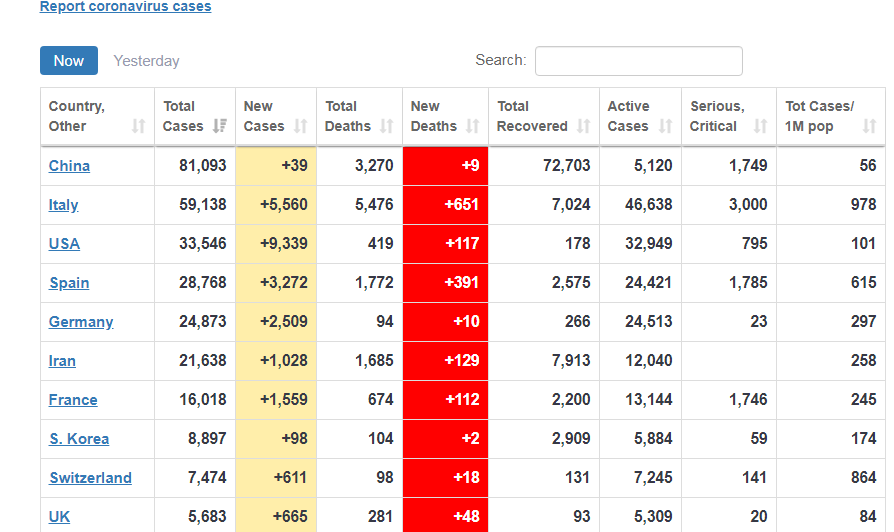Open the S. Korea link
This screenshot has height=532, width=894.
(x=79, y=439)
